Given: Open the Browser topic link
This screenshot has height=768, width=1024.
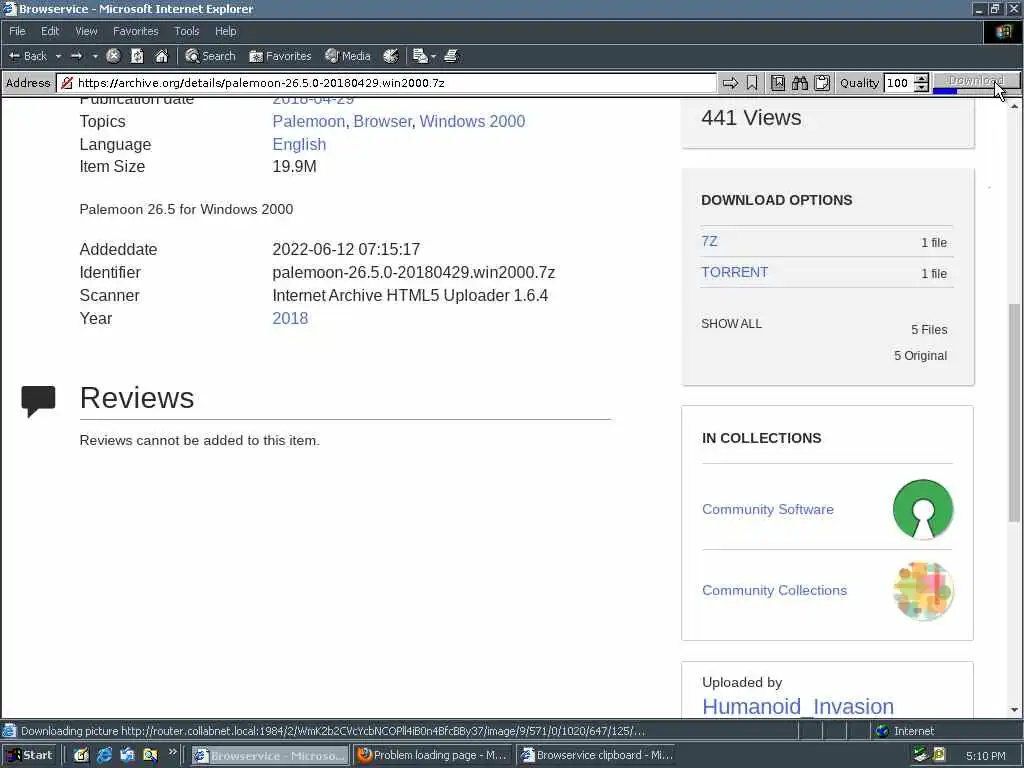Looking at the screenshot, I should [x=382, y=121].
